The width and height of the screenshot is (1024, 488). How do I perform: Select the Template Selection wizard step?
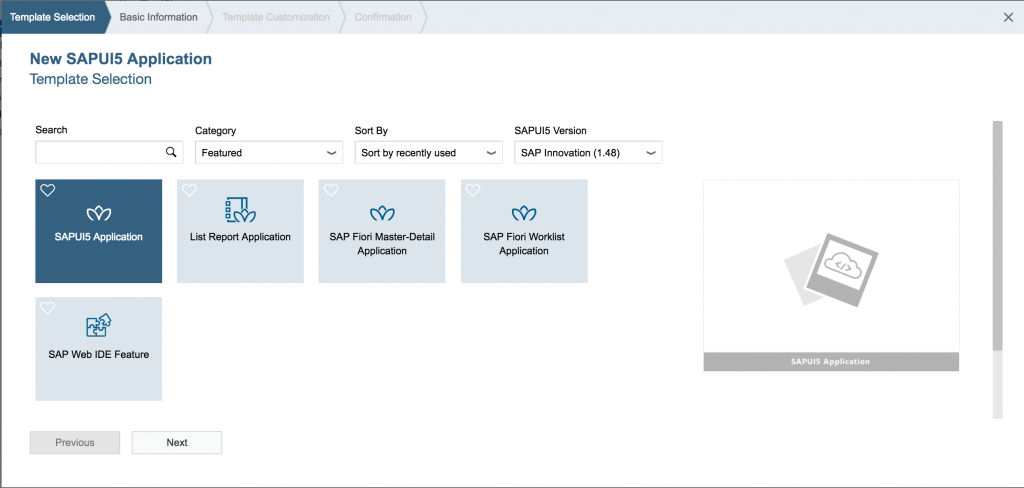[x=52, y=17]
